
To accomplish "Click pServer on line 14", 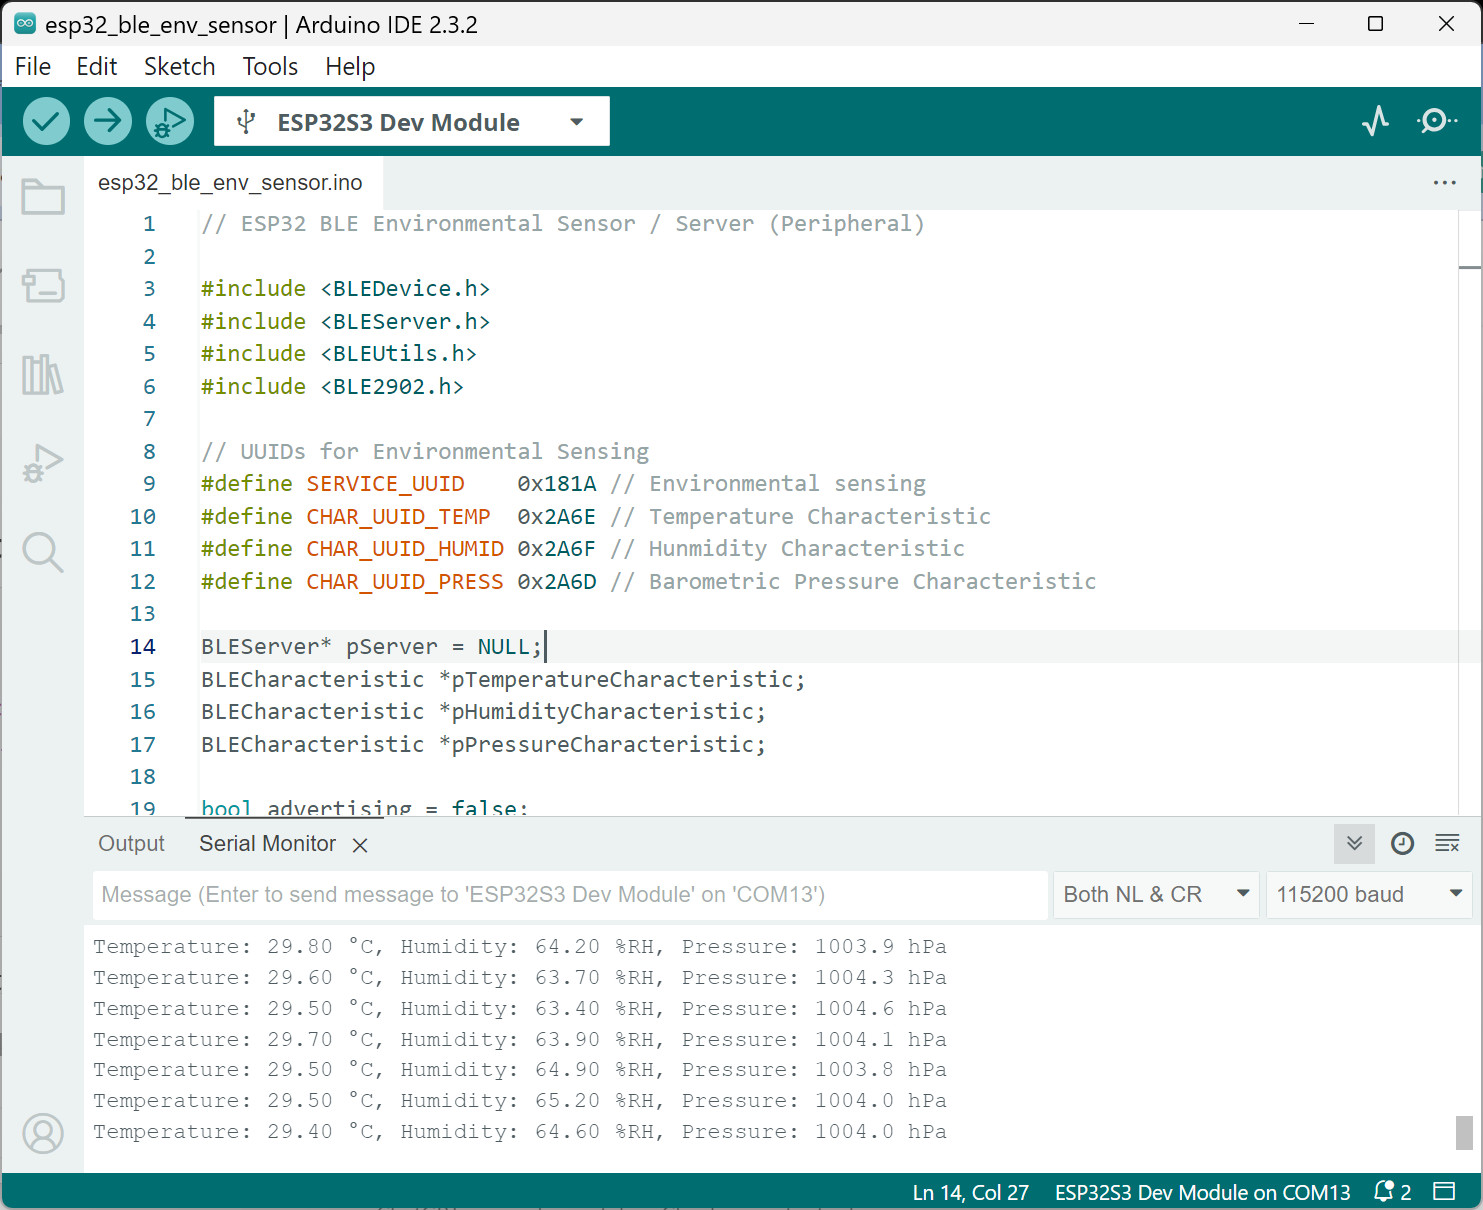I will click(x=392, y=647).
